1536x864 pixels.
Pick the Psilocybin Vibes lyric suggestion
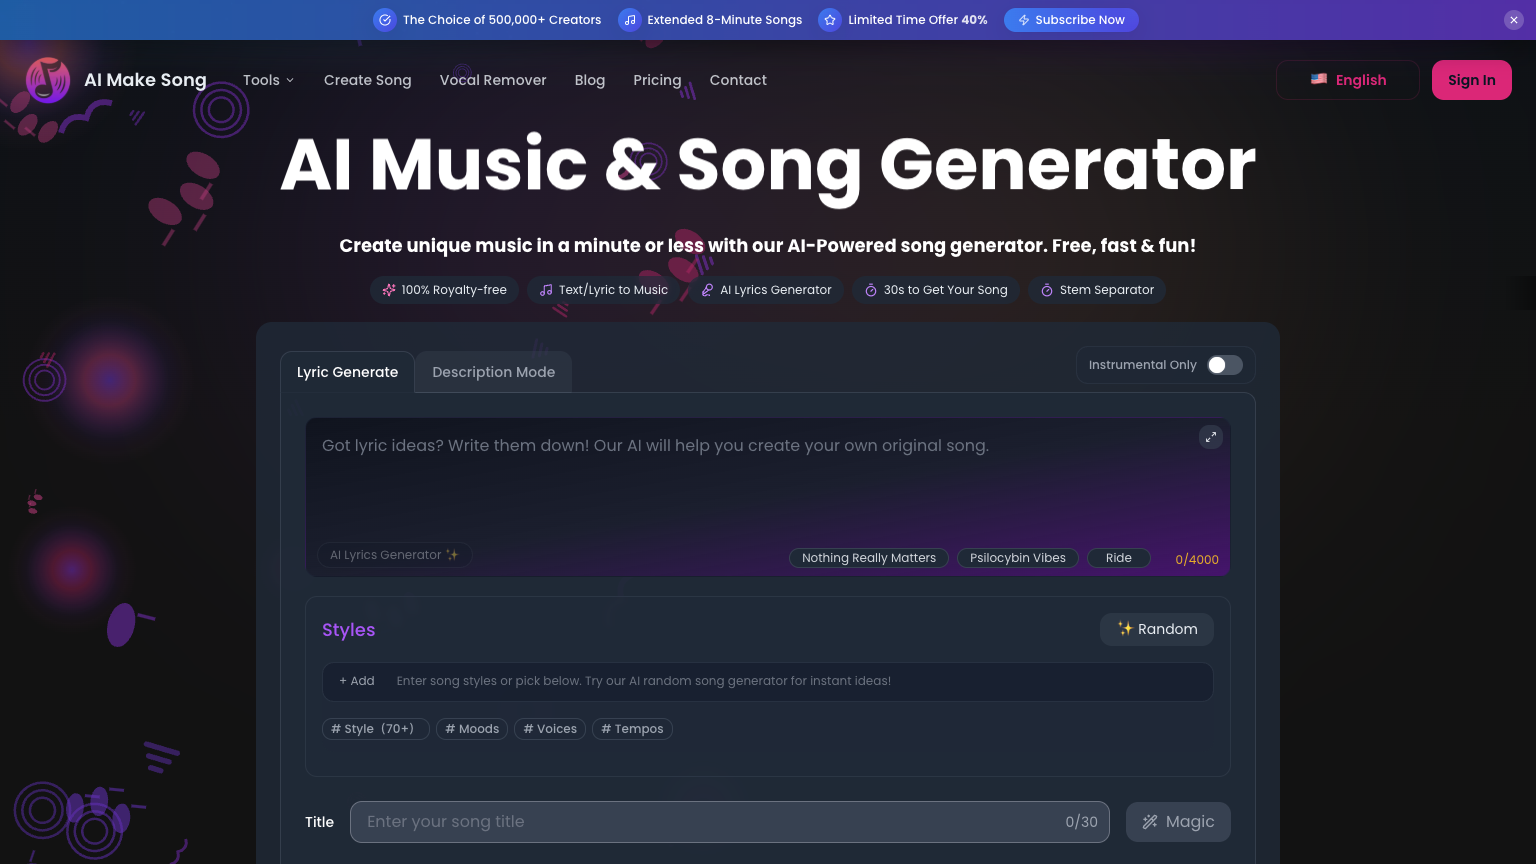click(1017, 558)
